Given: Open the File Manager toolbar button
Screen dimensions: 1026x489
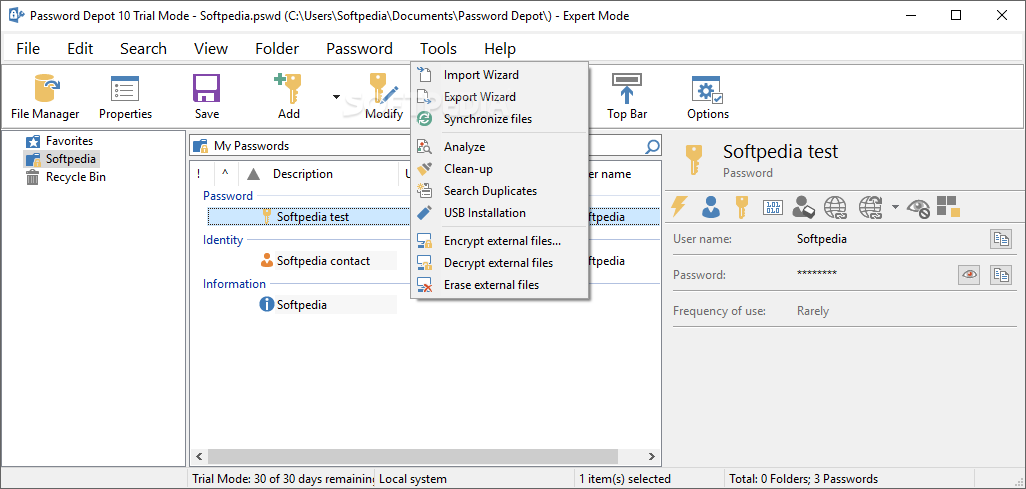Looking at the screenshot, I should [x=45, y=97].
